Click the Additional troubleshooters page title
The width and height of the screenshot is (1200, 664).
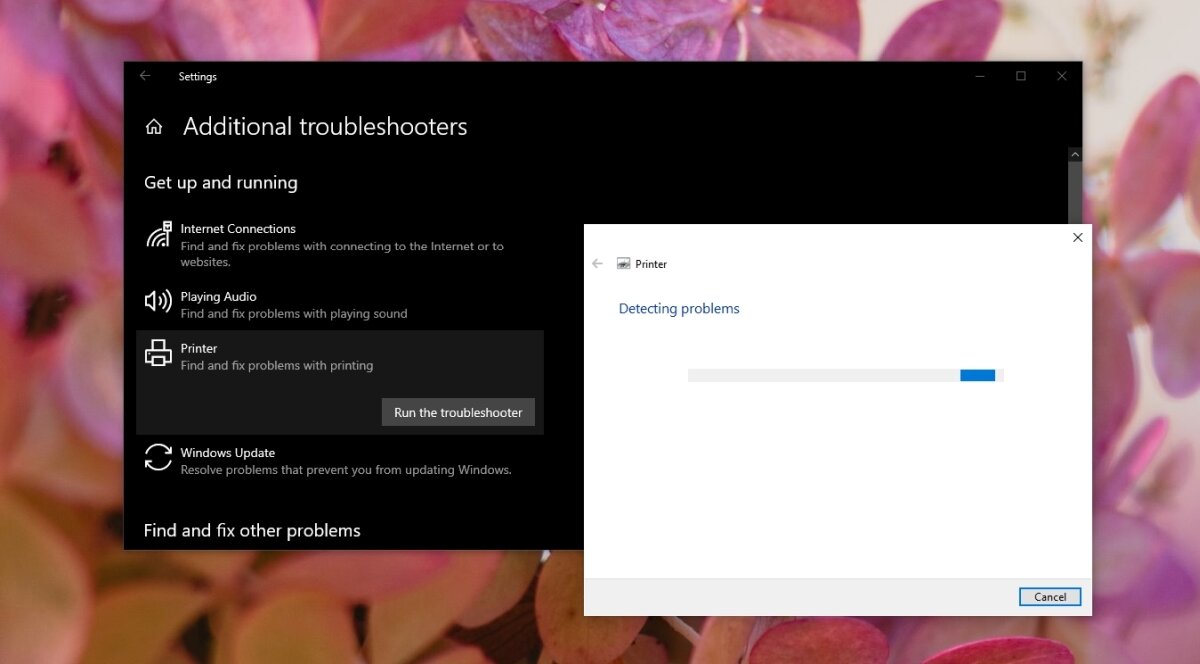(324, 126)
